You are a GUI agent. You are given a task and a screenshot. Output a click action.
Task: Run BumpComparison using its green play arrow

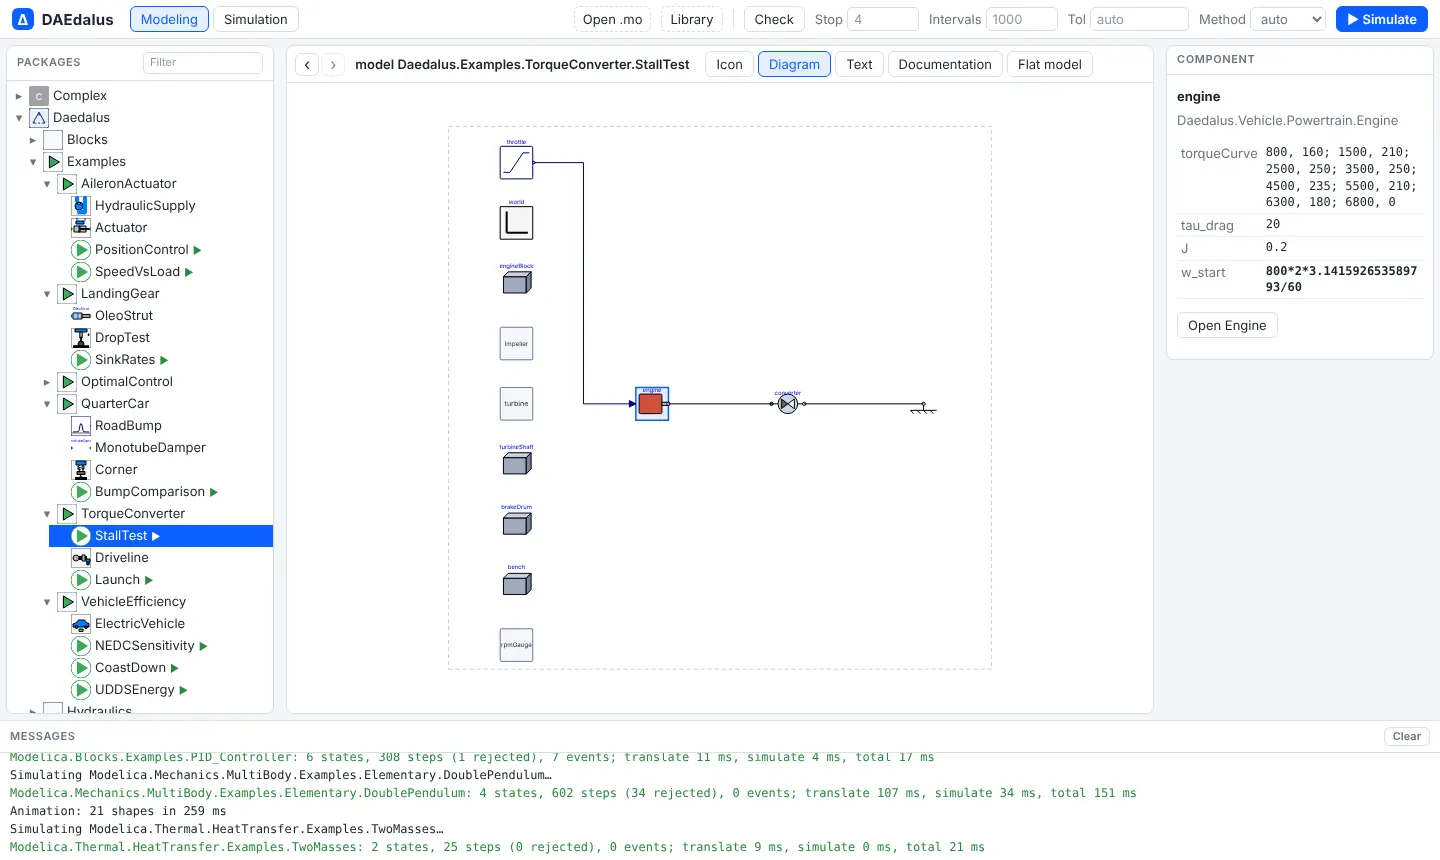click(x=214, y=492)
